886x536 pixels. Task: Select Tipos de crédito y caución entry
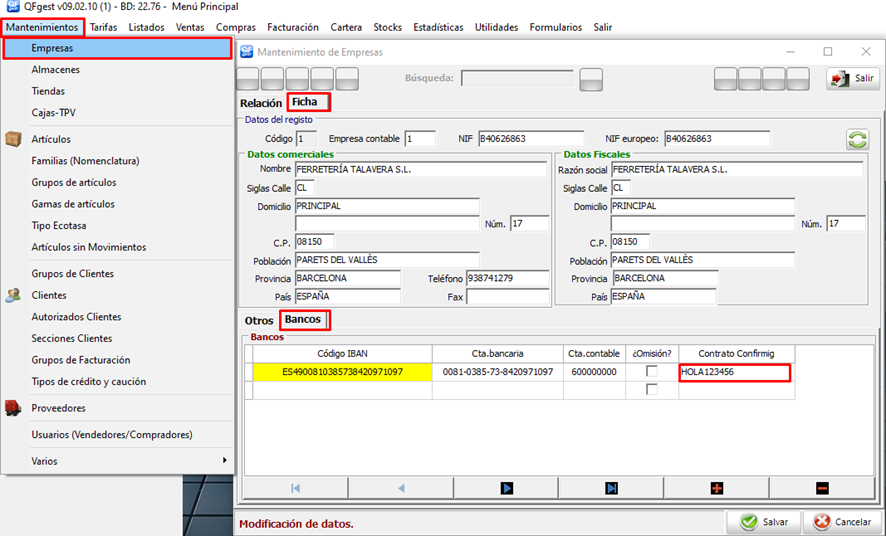point(89,381)
